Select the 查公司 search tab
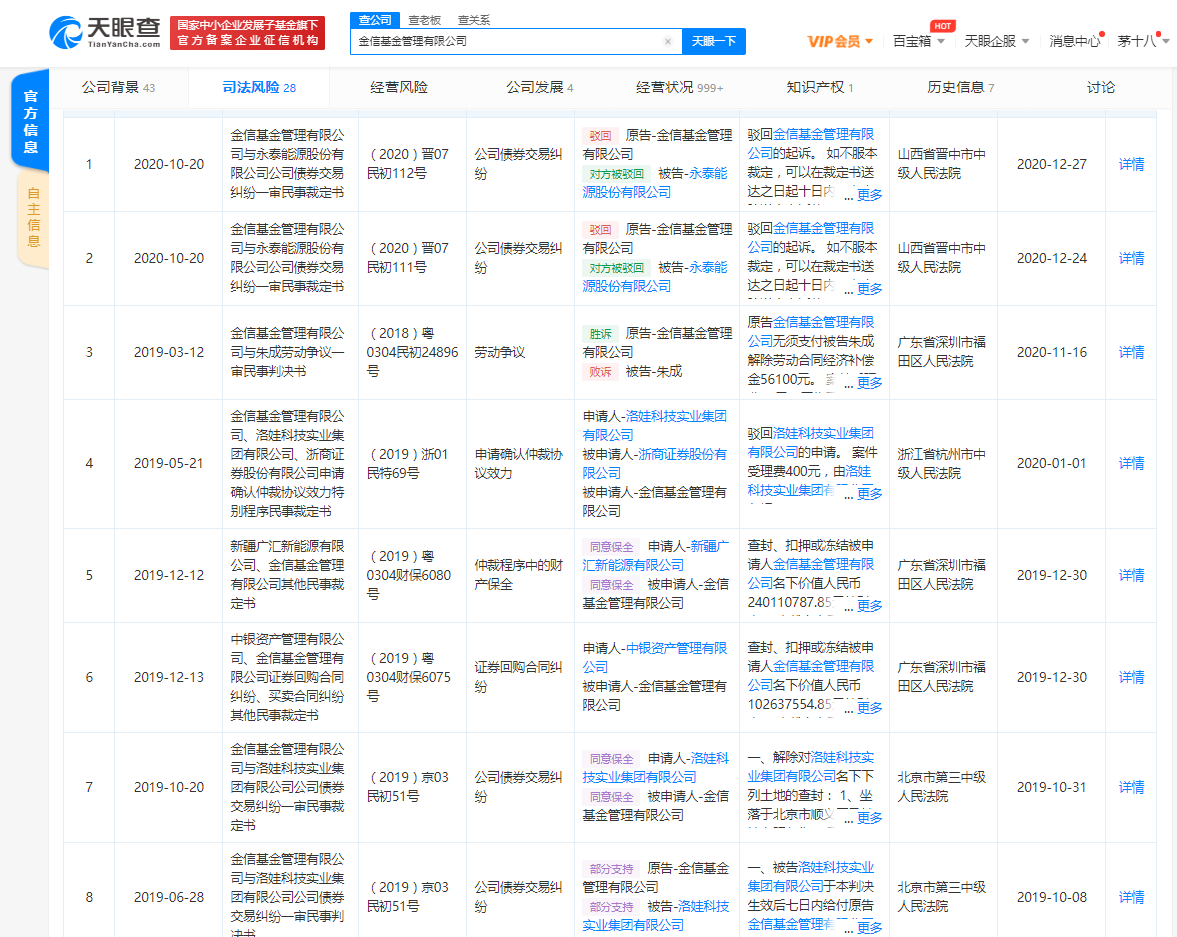This screenshot has width=1177, height=937. (375, 20)
